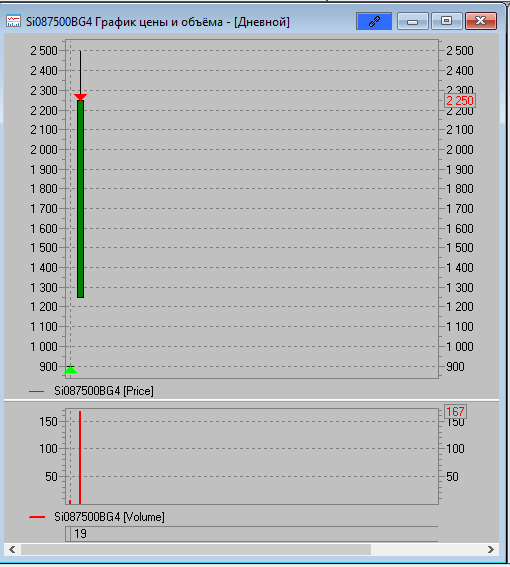Click the tall red volume bar
Image resolution: width=510 pixels, height=567 pixels.
click(x=80, y=457)
